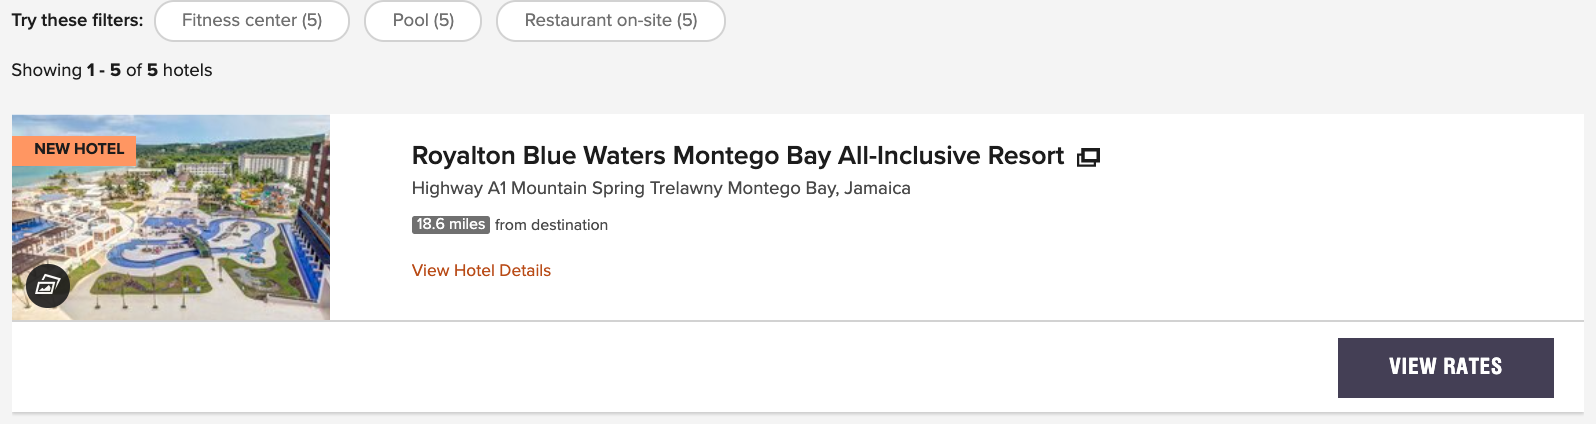Enable the Restaurant on-site (5) filter
The height and width of the screenshot is (424, 1596).
pos(610,21)
